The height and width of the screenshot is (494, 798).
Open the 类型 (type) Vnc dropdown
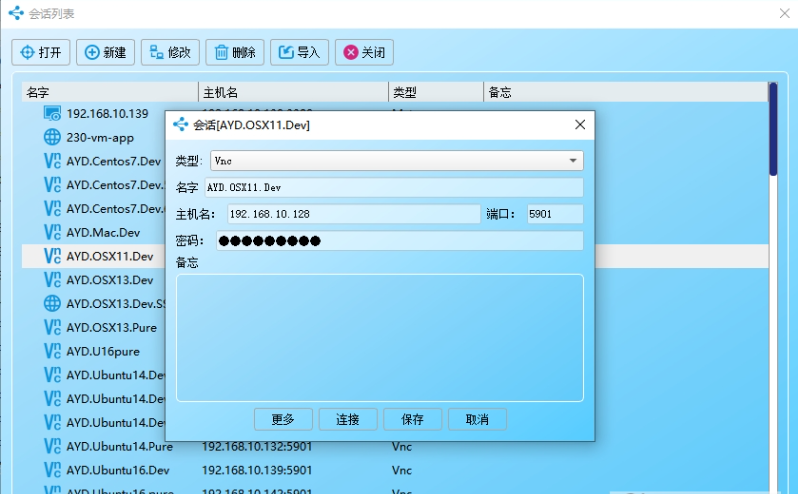pyautogui.click(x=396, y=161)
